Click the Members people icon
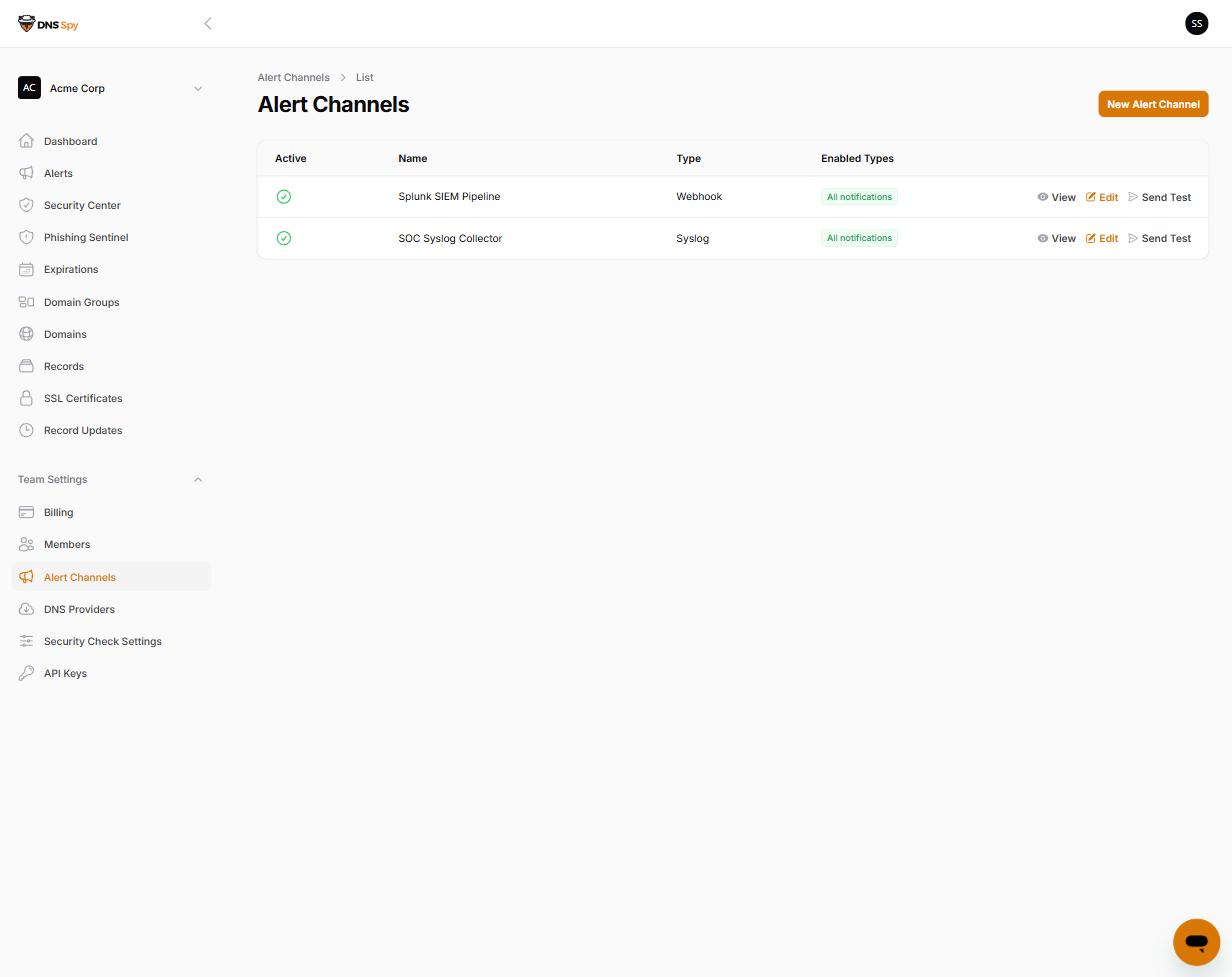The width and height of the screenshot is (1232, 977). coord(26,544)
